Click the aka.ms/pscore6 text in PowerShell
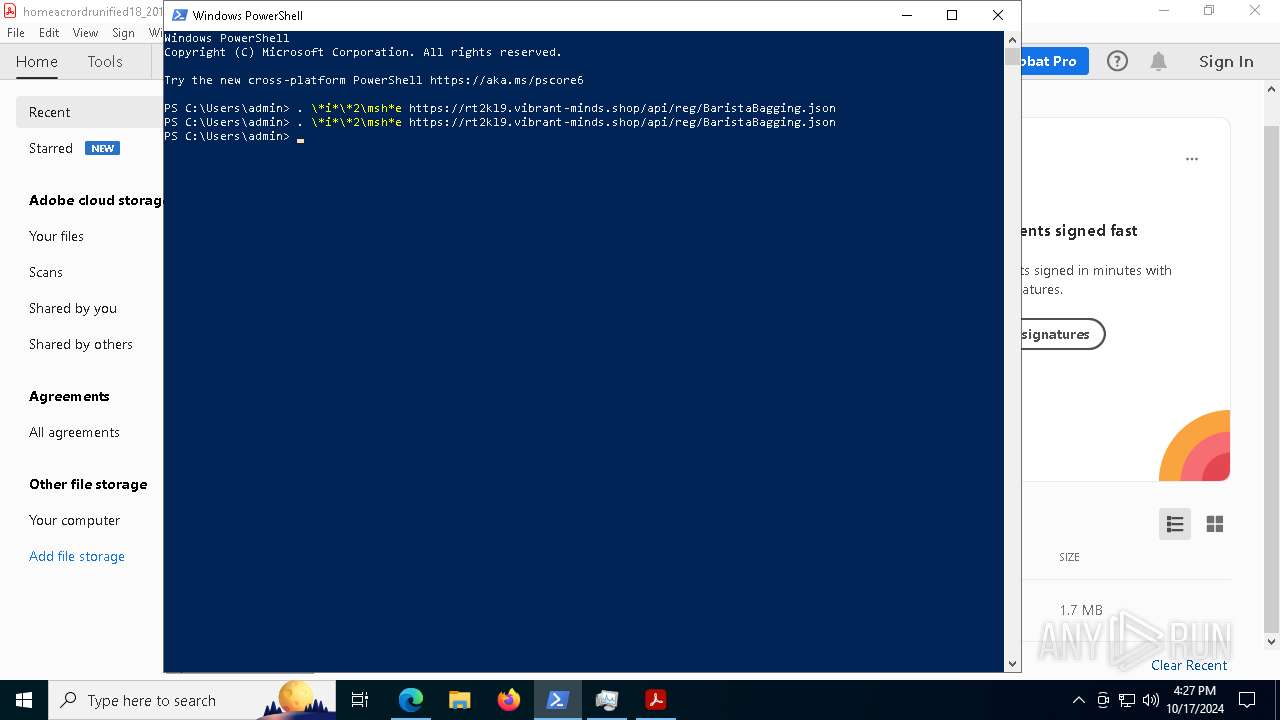 click(507, 80)
